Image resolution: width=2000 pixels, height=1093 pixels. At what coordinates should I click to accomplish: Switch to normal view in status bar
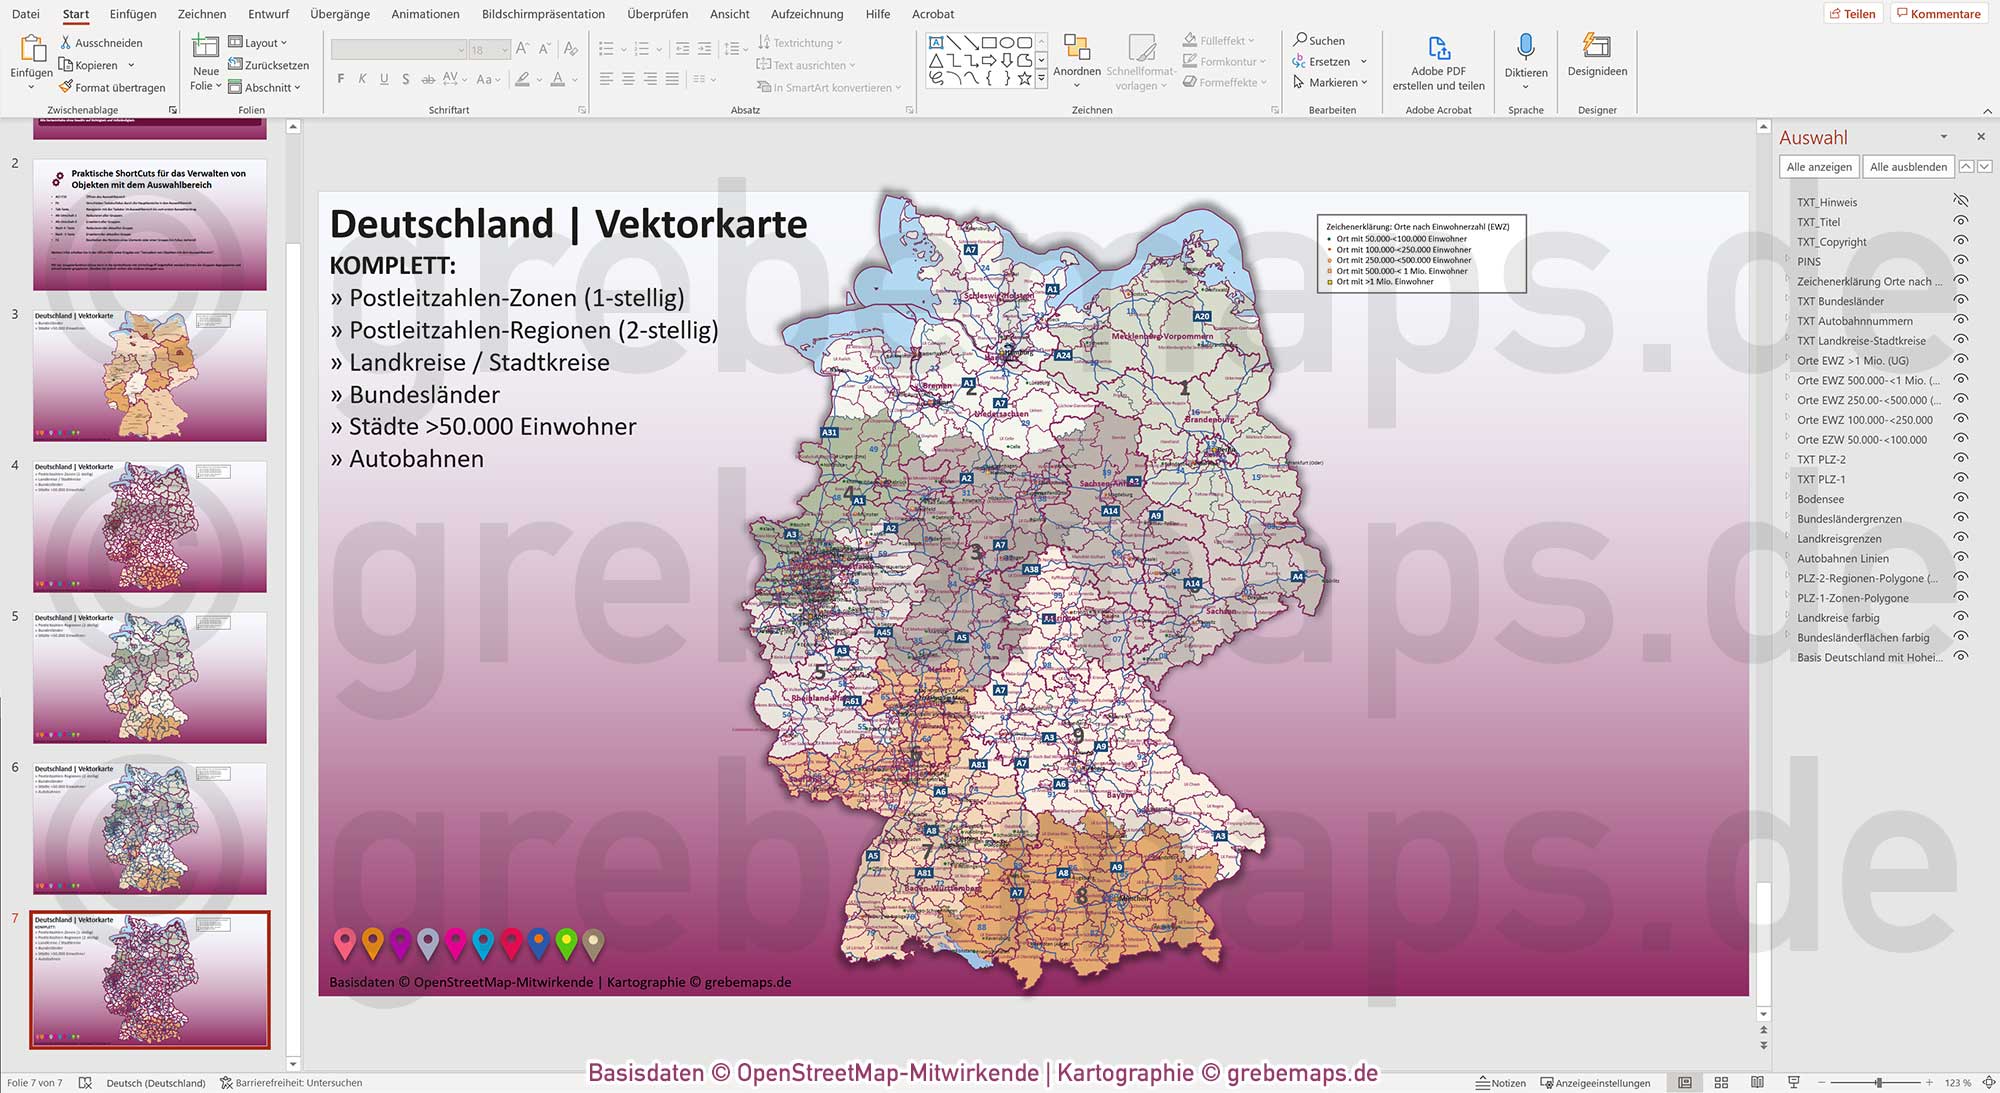click(x=1685, y=1083)
